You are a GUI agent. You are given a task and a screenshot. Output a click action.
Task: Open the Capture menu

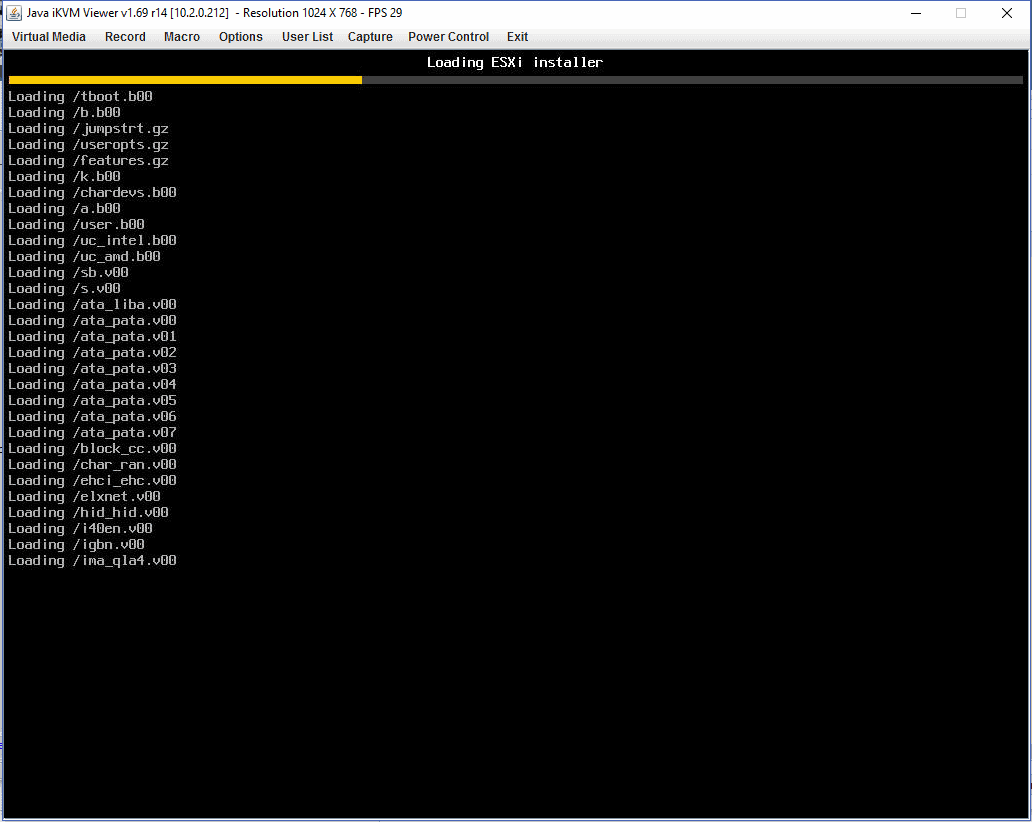click(370, 37)
